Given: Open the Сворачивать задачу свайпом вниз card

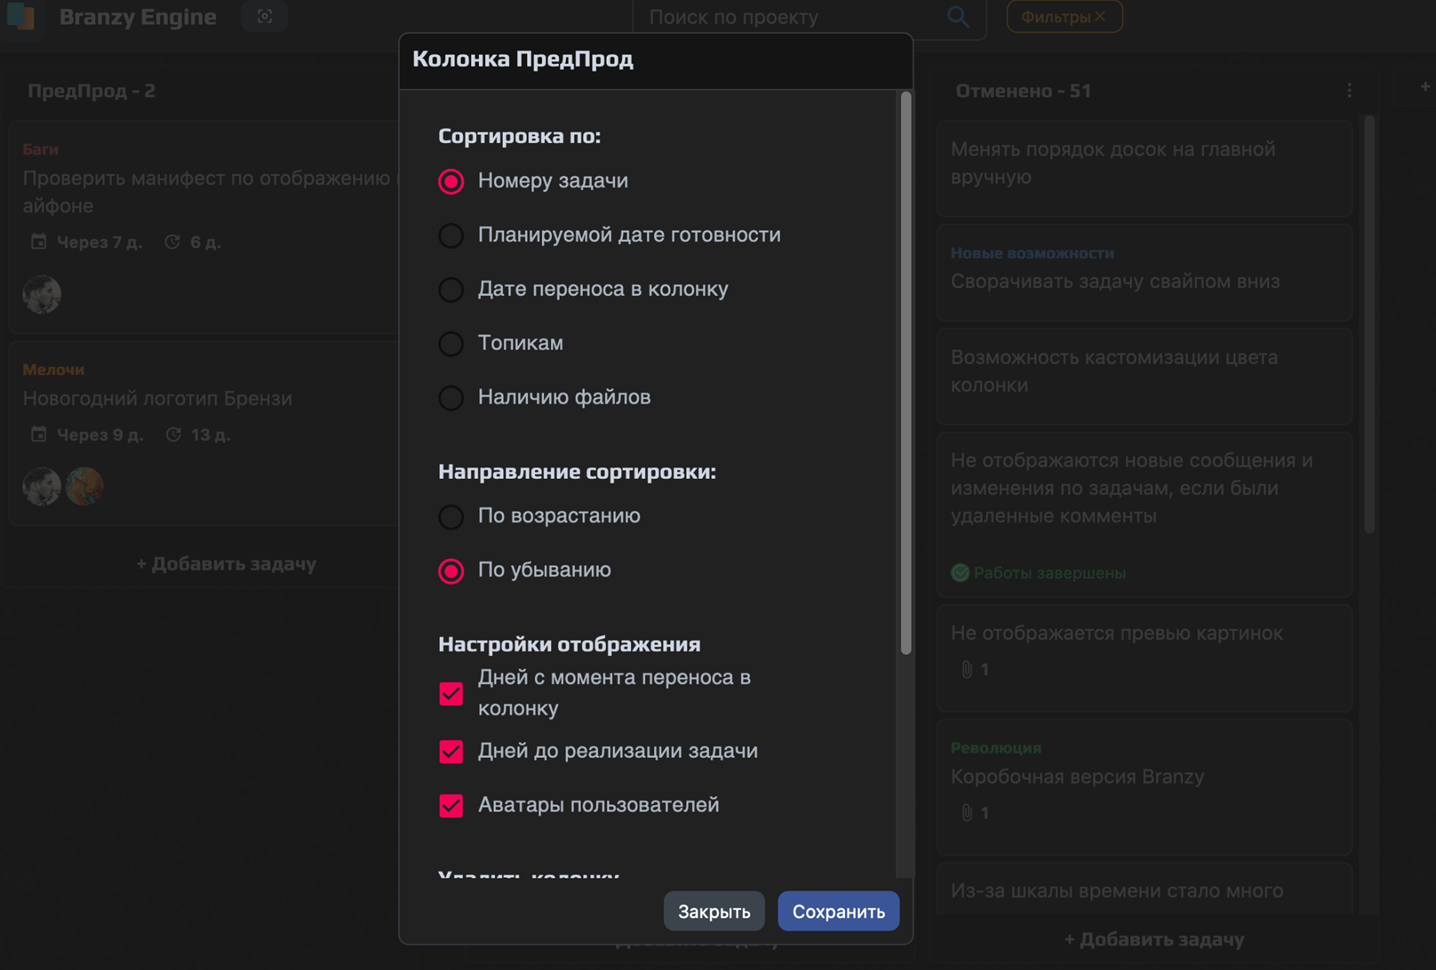Looking at the screenshot, I should pyautogui.click(x=1144, y=272).
